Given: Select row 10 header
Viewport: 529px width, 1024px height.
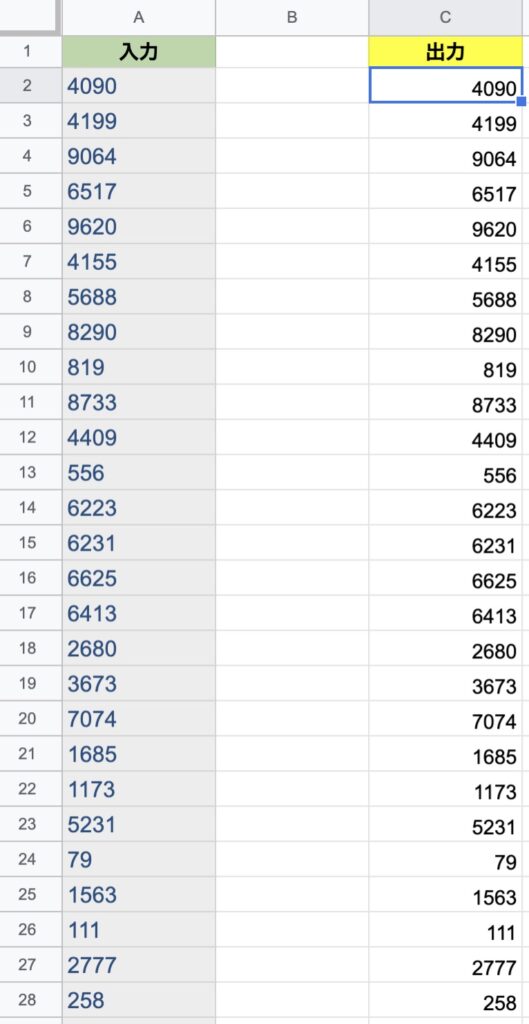Looking at the screenshot, I should tap(27, 367).
